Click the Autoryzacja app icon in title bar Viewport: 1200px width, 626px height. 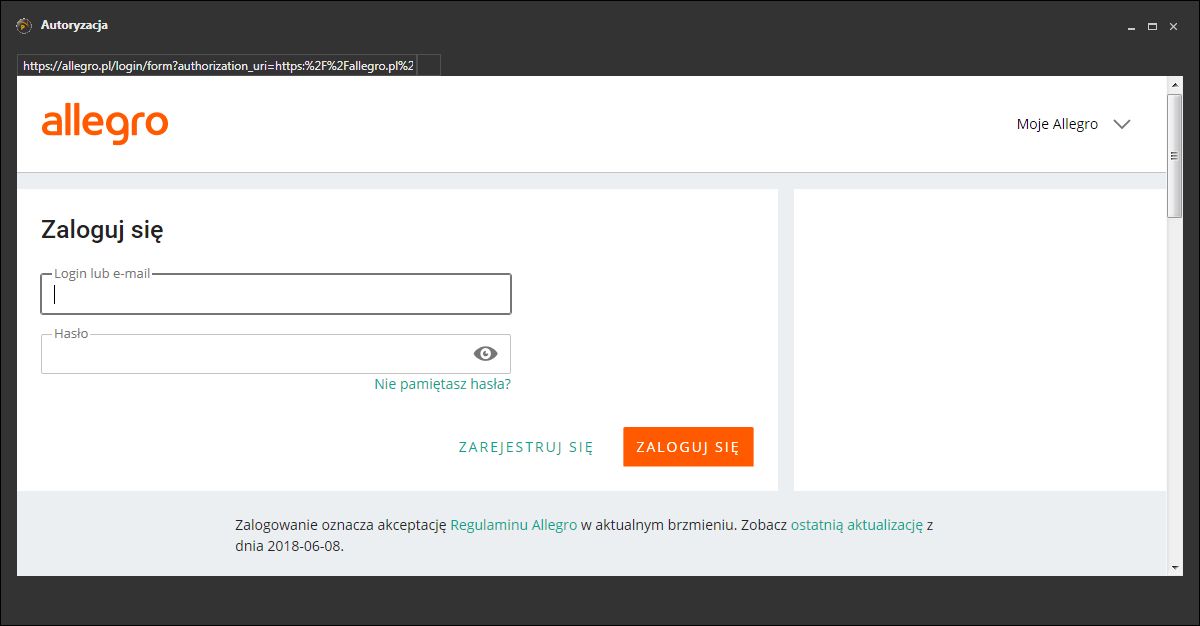click(x=24, y=25)
